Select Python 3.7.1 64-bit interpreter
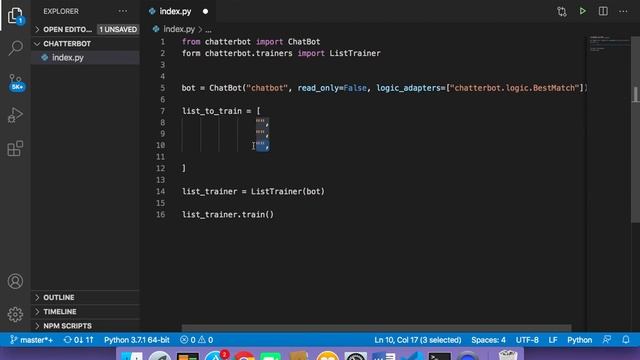The width and height of the screenshot is (640, 360). point(136,340)
